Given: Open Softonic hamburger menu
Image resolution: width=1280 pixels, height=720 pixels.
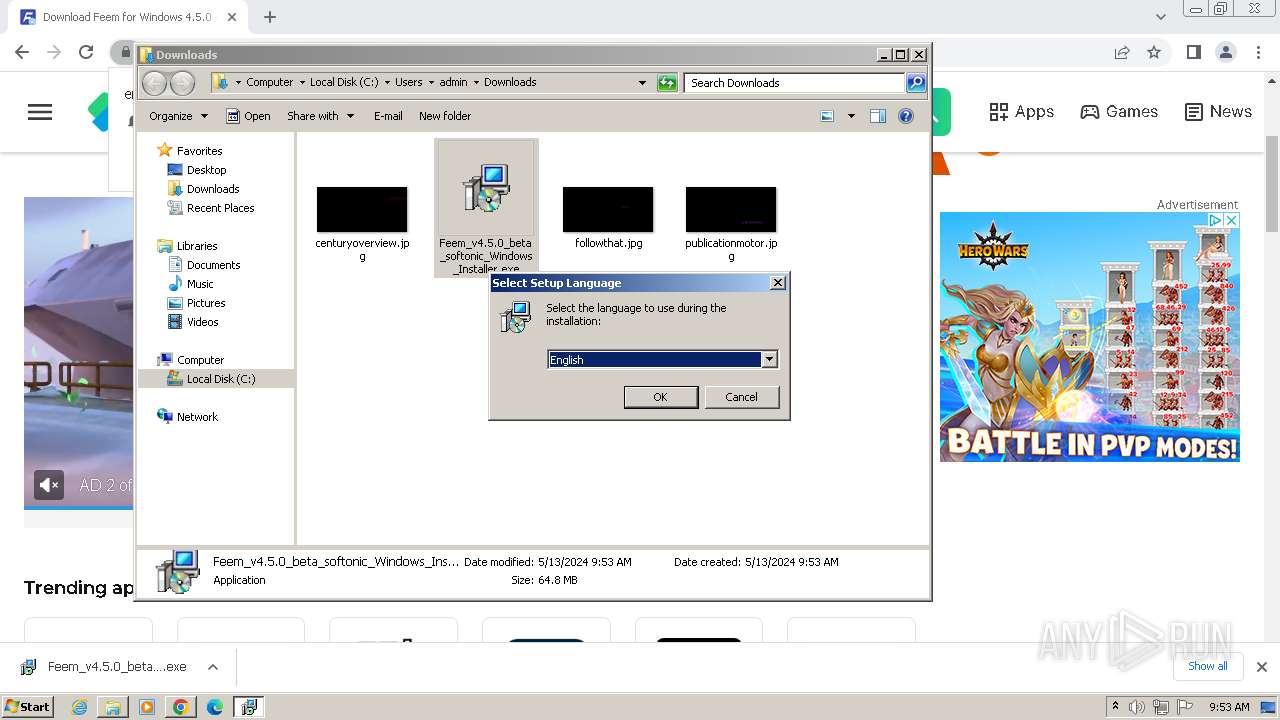Looking at the screenshot, I should tap(40, 112).
